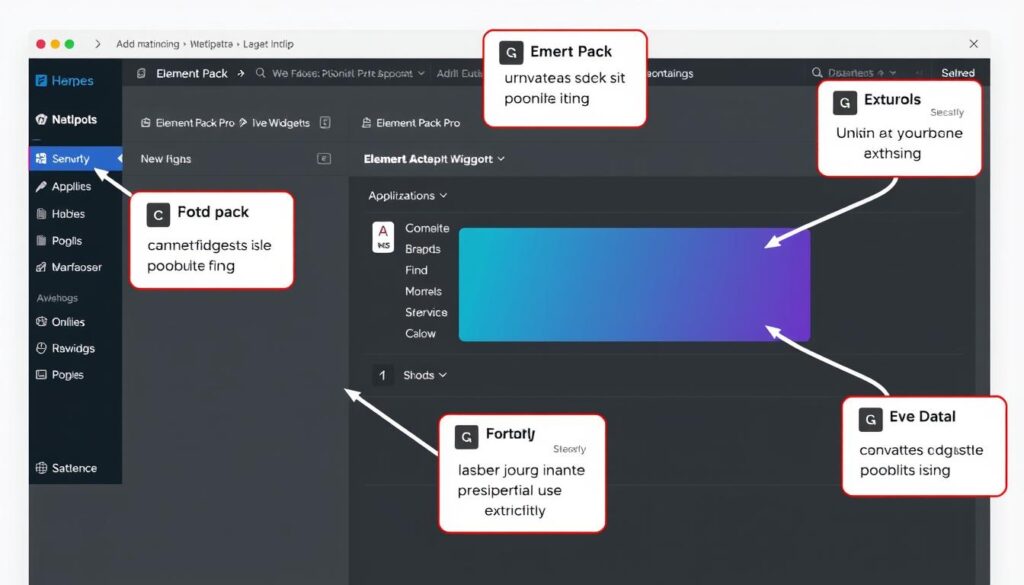Click the Ive Widgetts breadcrumb link
Viewport: 1024px width, 585px height.
(x=281, y=123)
